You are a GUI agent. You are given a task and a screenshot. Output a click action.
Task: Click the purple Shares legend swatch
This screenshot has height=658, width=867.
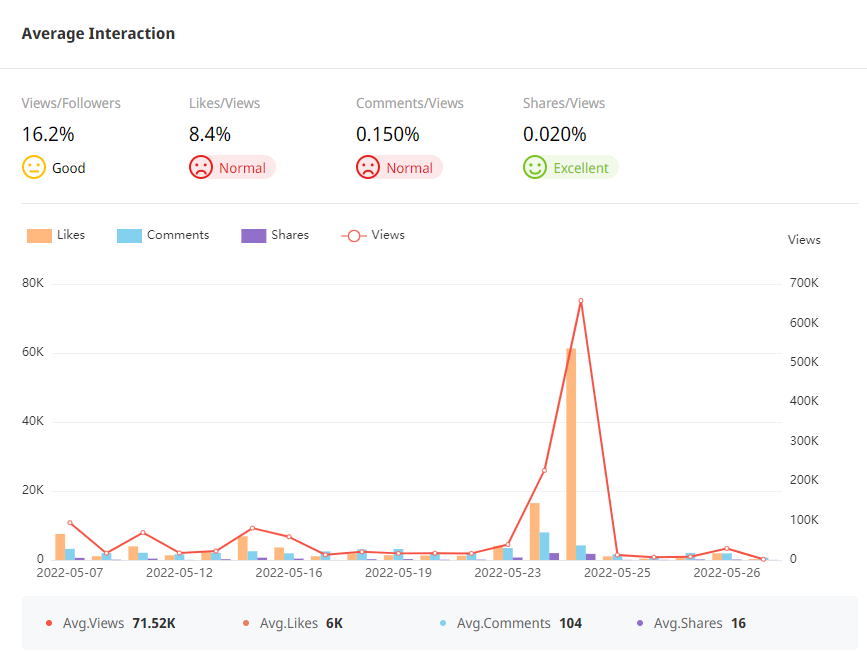tap(253, 236)
